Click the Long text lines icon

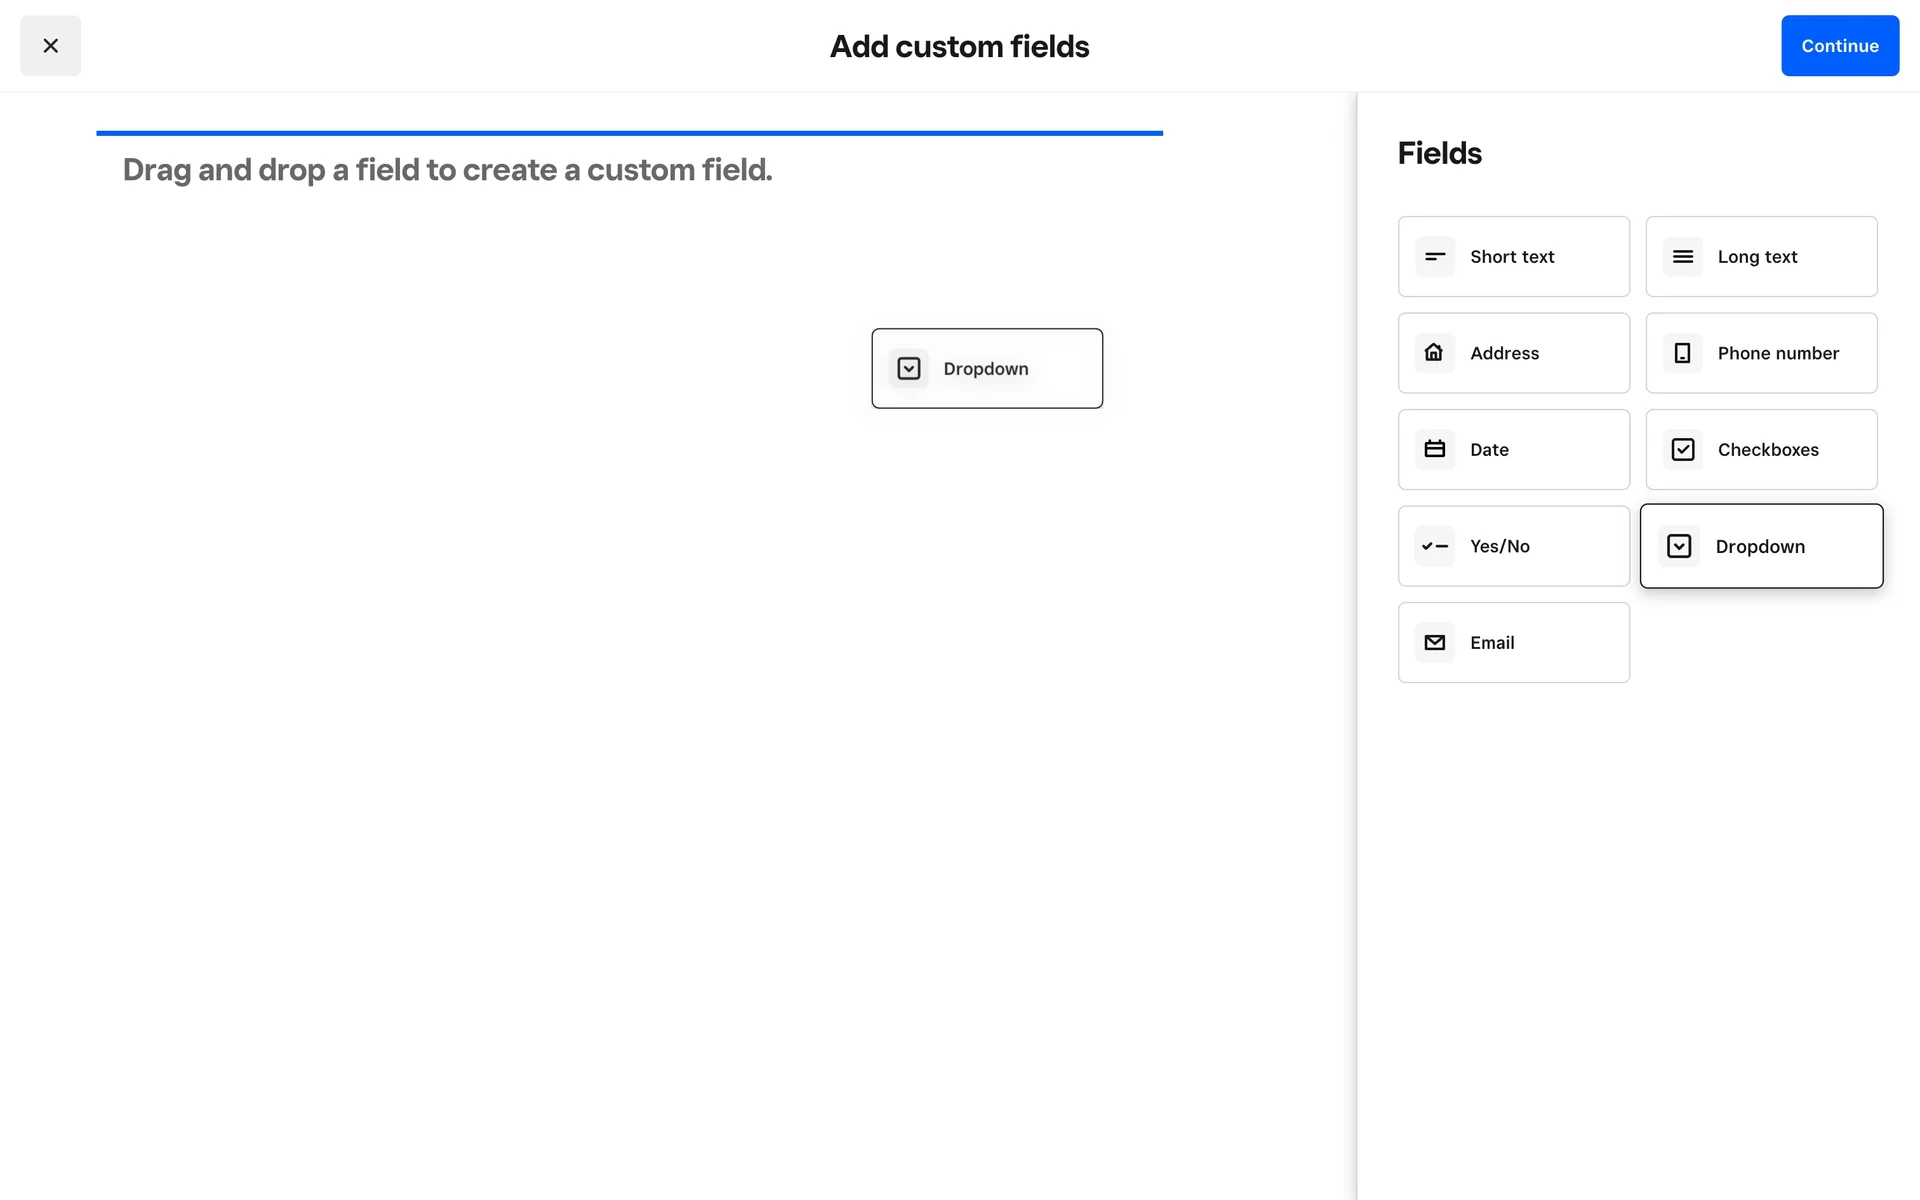coord(1683,257)
